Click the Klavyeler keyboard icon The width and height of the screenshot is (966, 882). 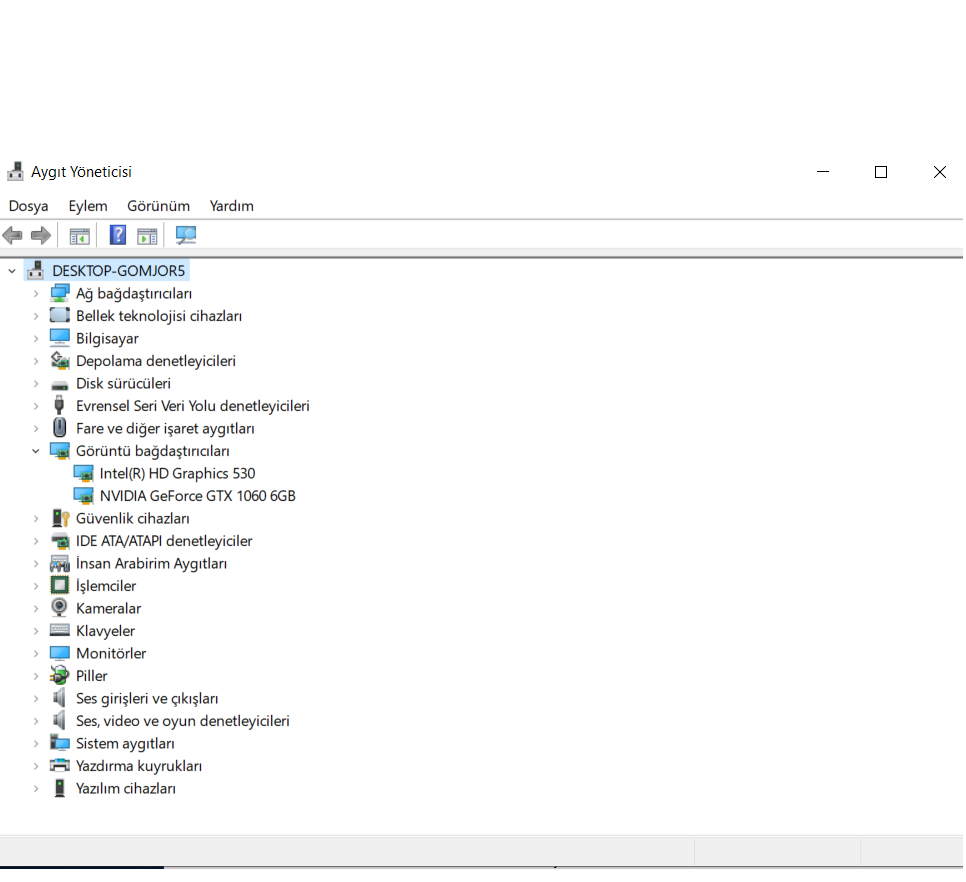pyautogui.click(x=60, y=630)
